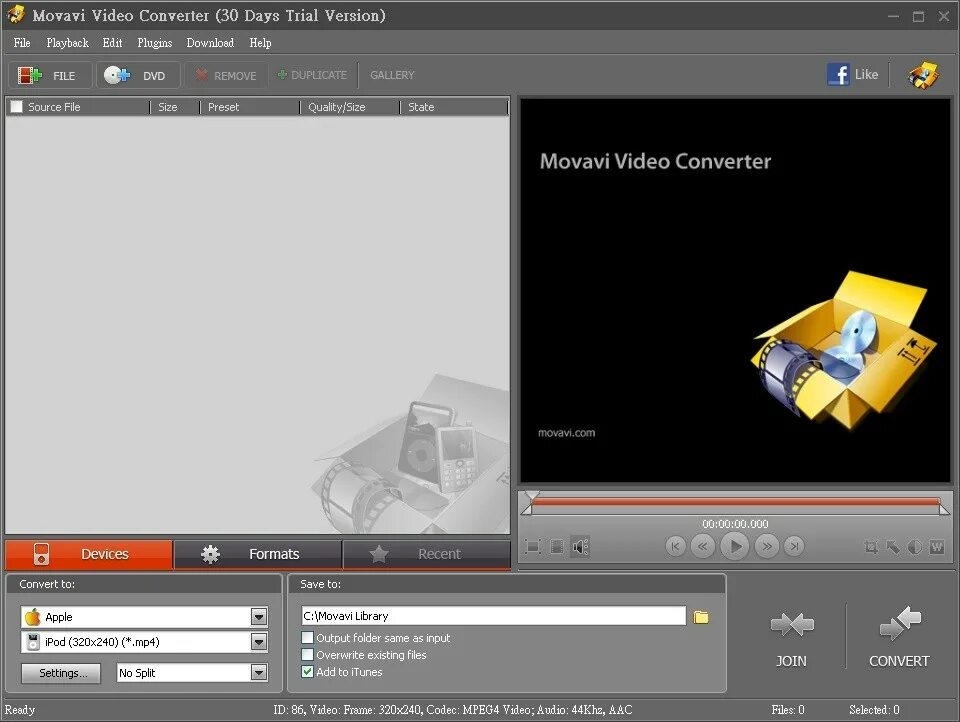
Task: Click the Settings... button
Action: pyautogui.click(x=61, y=673)
